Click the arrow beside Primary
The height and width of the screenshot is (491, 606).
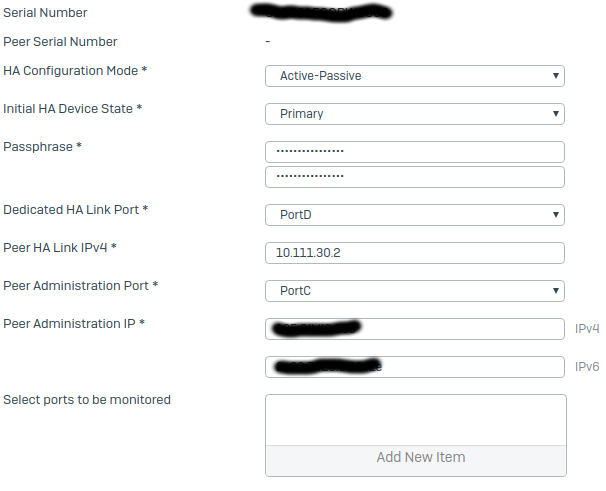555,114
